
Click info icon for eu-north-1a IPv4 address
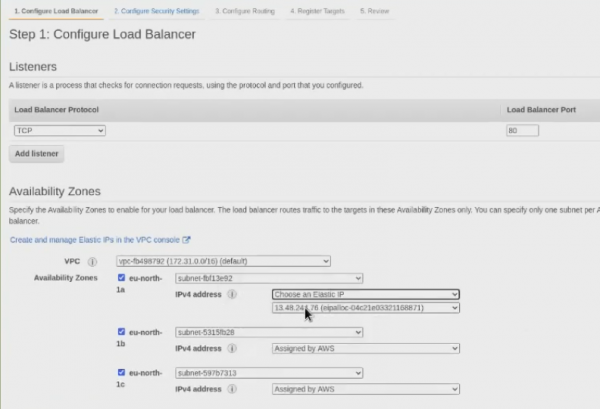(x=232, y=295)
